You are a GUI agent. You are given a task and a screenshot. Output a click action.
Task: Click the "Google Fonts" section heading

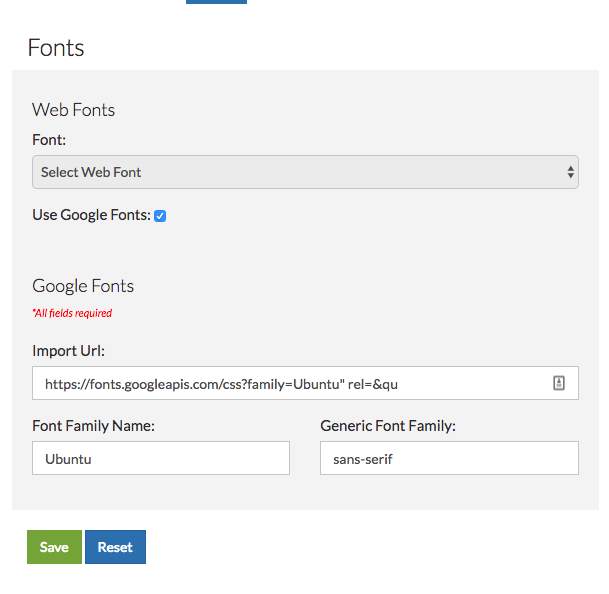(83, 286)
